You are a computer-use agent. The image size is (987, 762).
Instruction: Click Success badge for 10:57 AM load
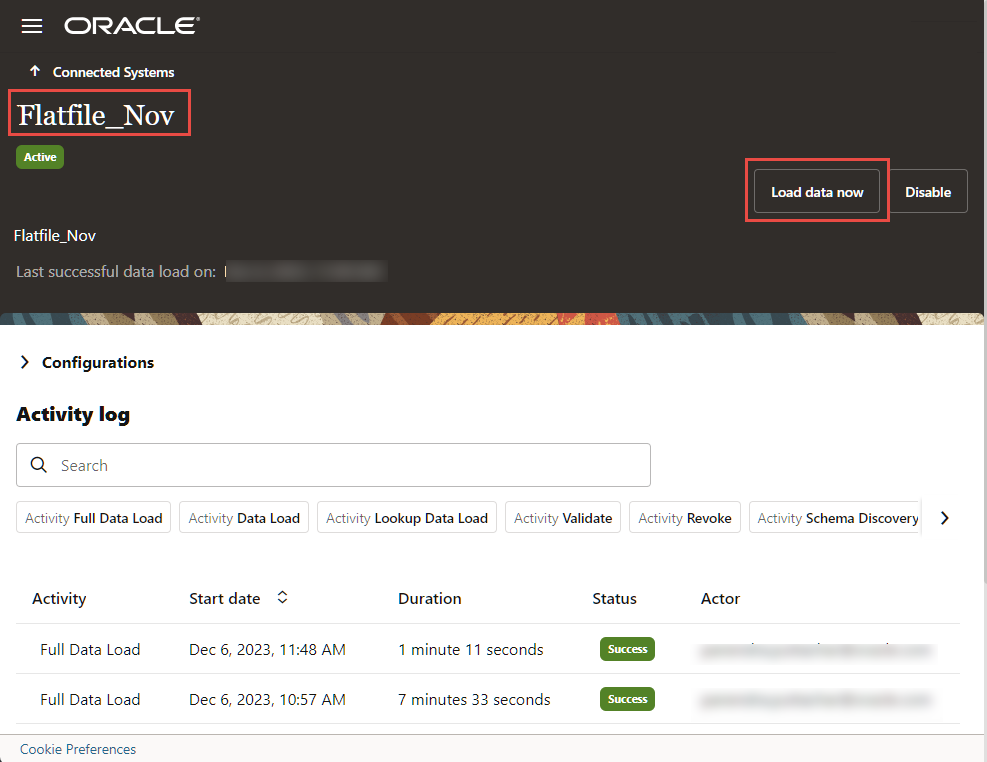point(627,699)
